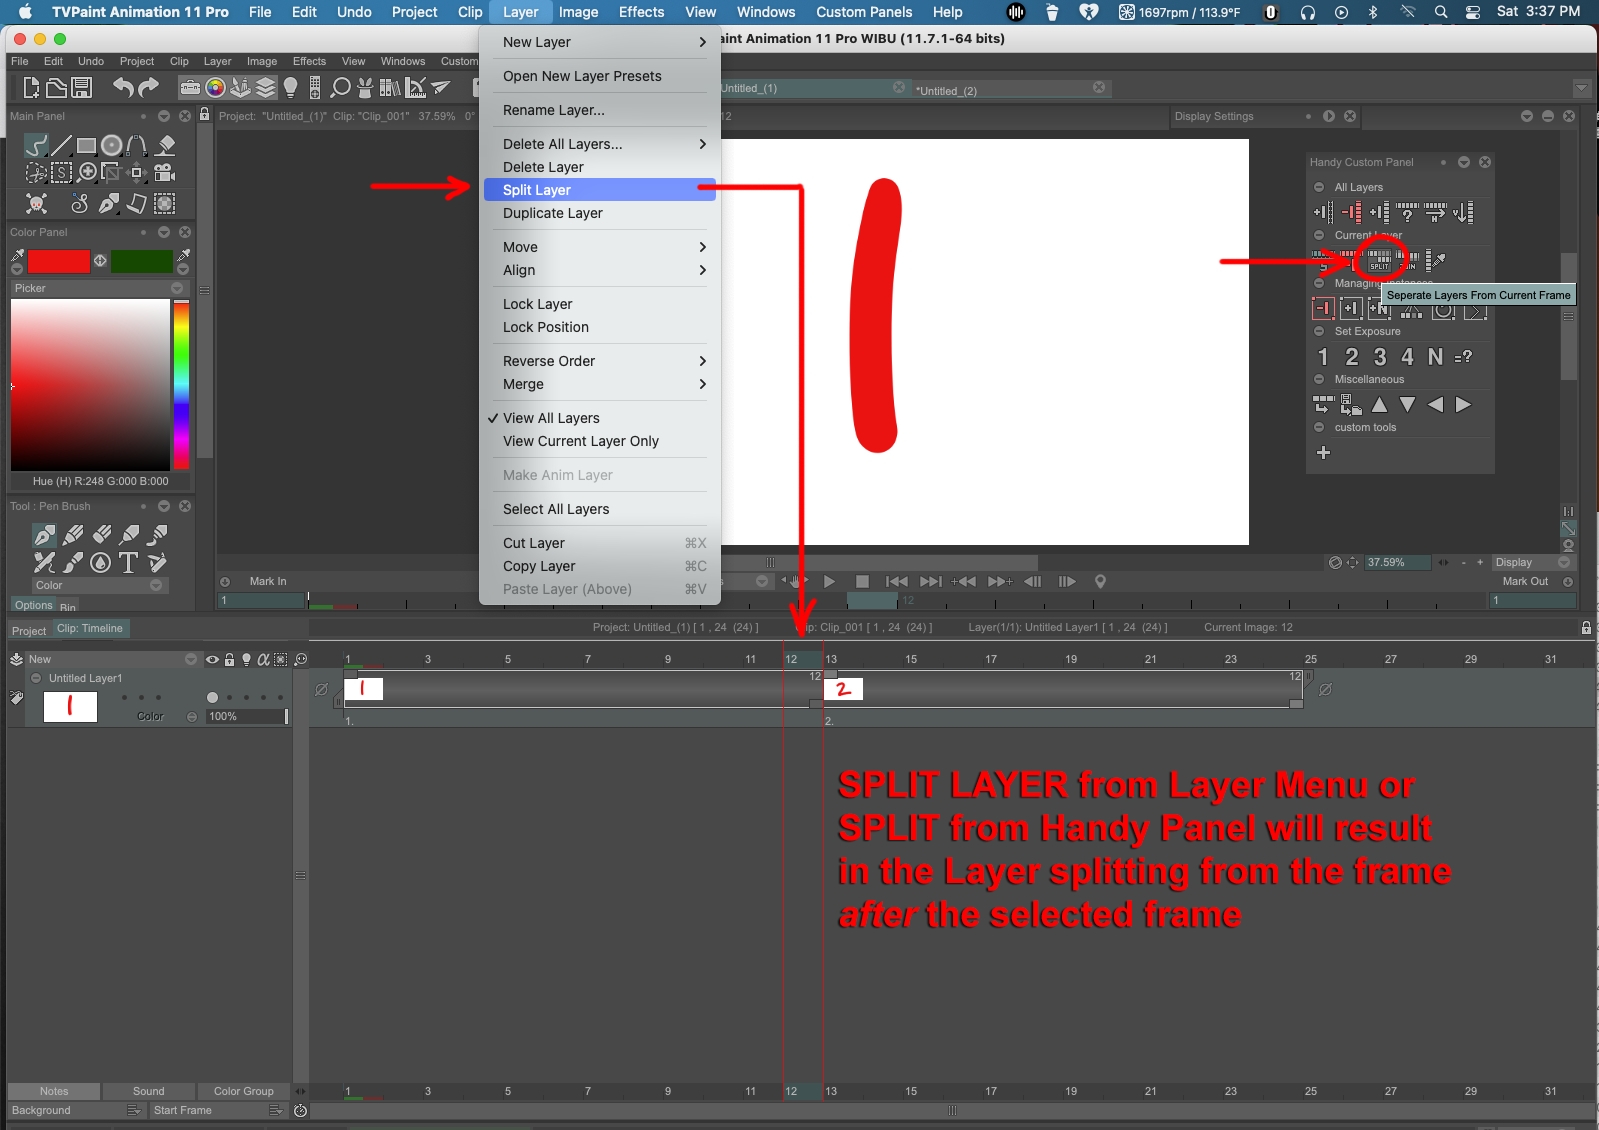This screenshot has width=1599, height=1130.
Task: Open the Color mode dropdown in Tool panel
Action: pyautogui.click(x=99, y=586)
